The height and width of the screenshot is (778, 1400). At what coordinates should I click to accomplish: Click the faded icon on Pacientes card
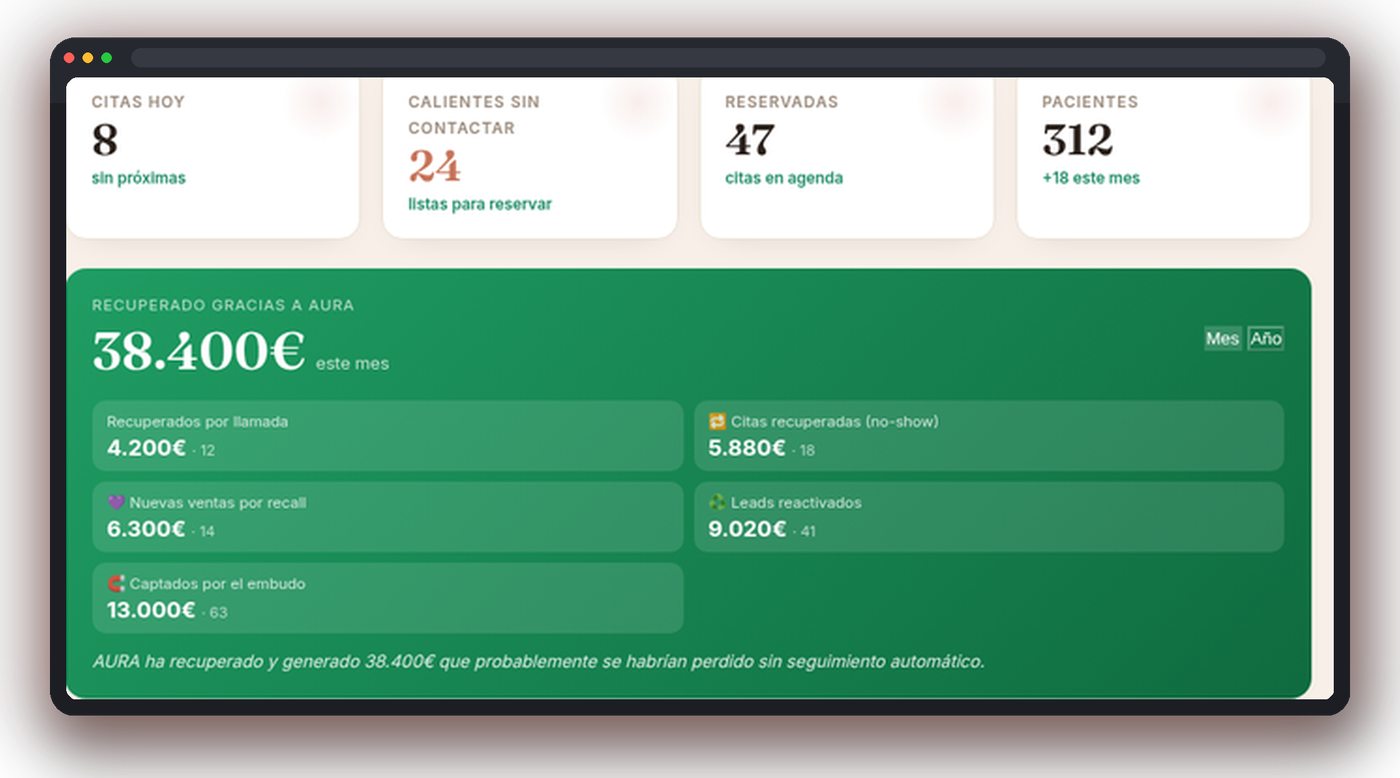1270,105
